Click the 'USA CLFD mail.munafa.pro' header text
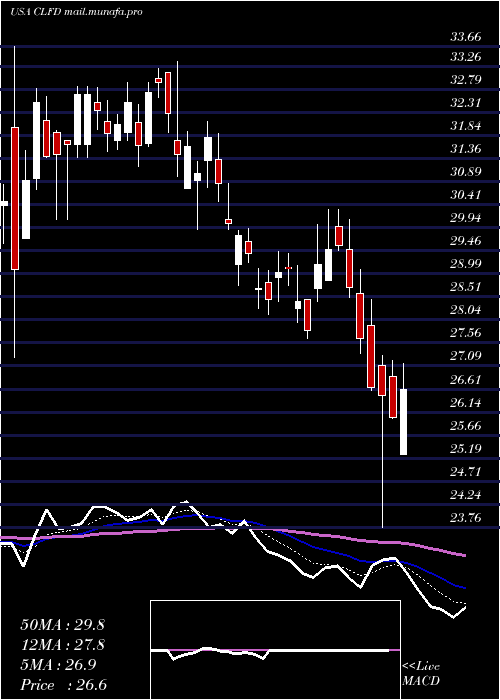The image size is (500, 700). coord(76,12)
